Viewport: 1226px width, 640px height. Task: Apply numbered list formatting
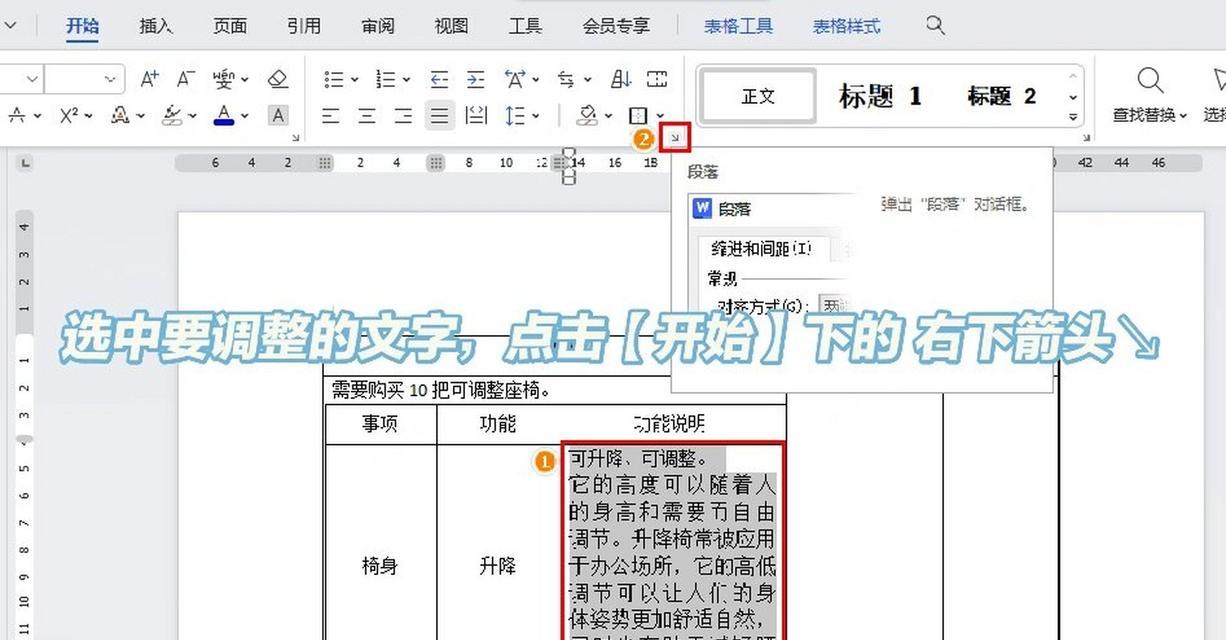tap(385, 79)
